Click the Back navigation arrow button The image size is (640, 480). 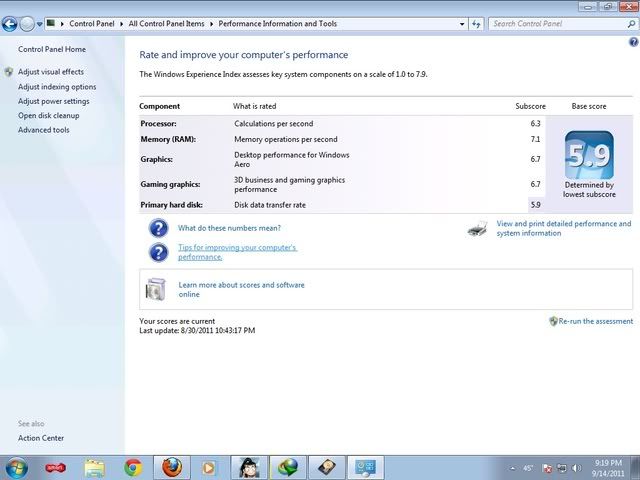coord(10,24)
